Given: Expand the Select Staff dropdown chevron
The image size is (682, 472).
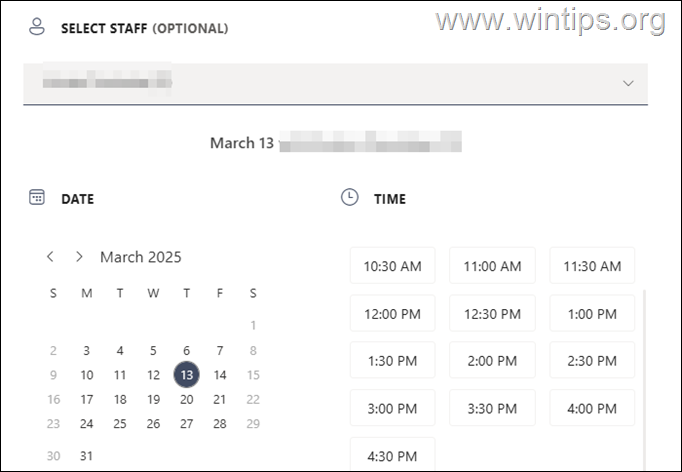Looking at the screenshot, I should click(628, 83).
